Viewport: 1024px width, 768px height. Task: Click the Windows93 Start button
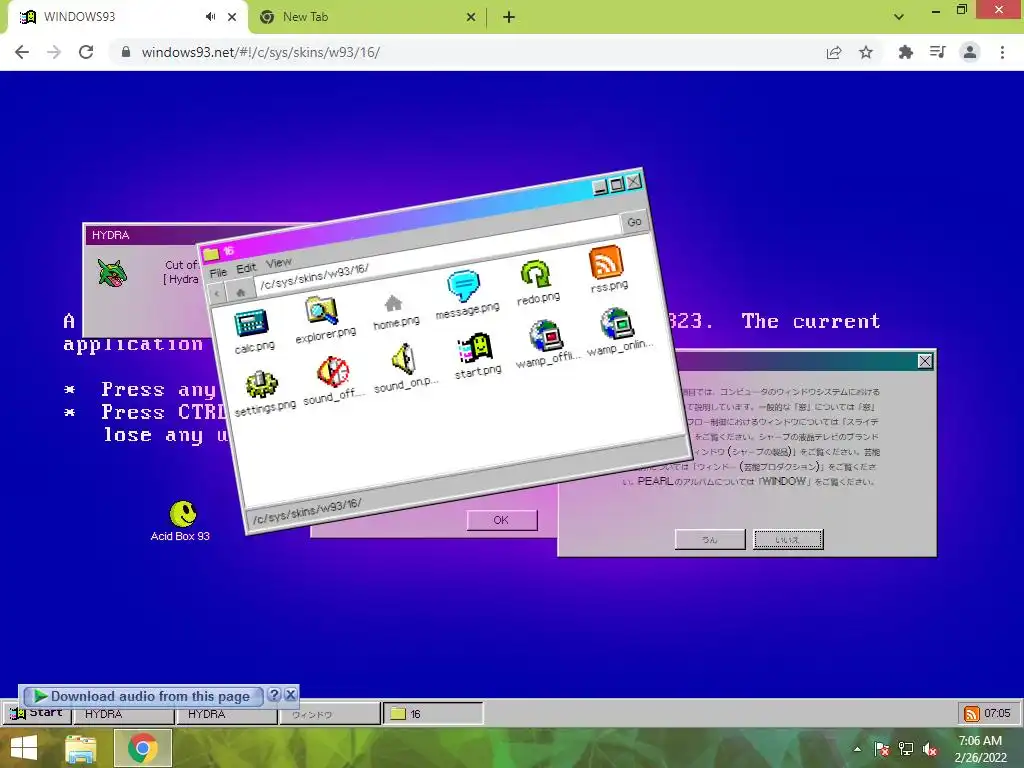click(x=37, y=712)
